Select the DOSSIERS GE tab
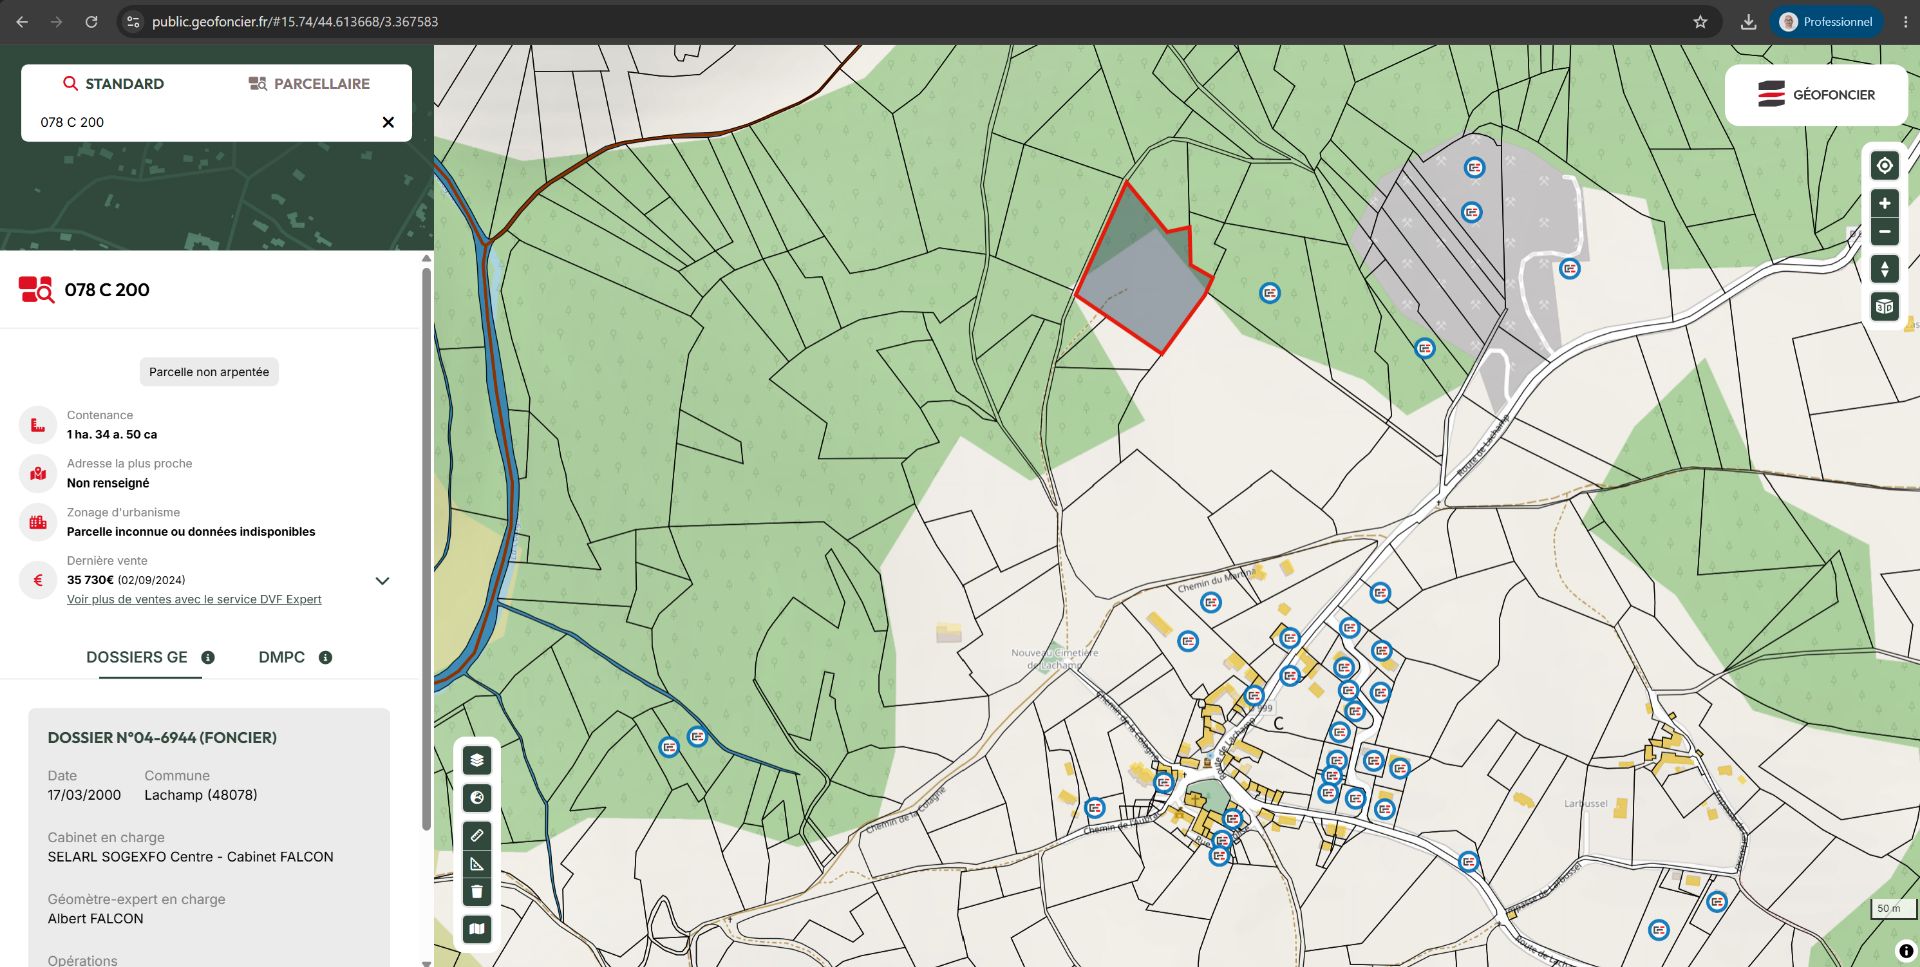This screenshot has height=967, width=1920. coord(137,657)
